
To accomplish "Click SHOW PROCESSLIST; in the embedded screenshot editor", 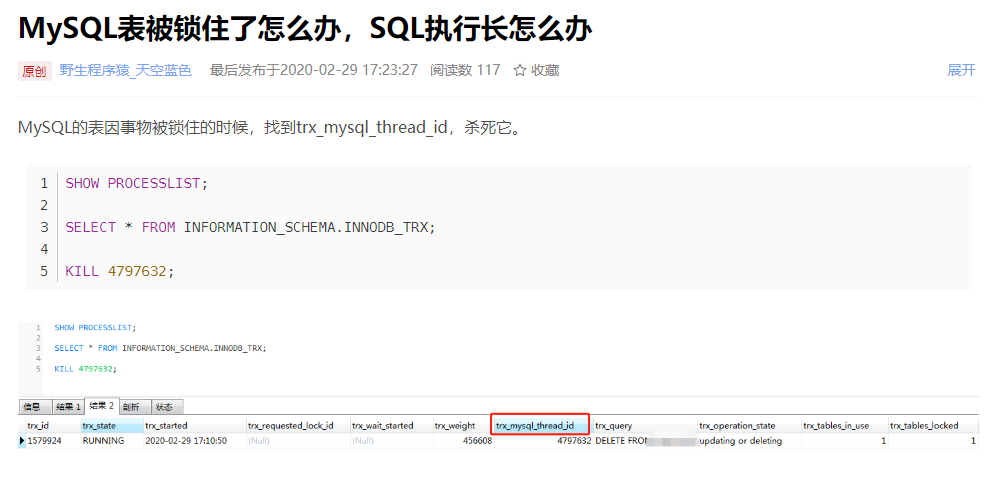I will (x=95, y=327).
